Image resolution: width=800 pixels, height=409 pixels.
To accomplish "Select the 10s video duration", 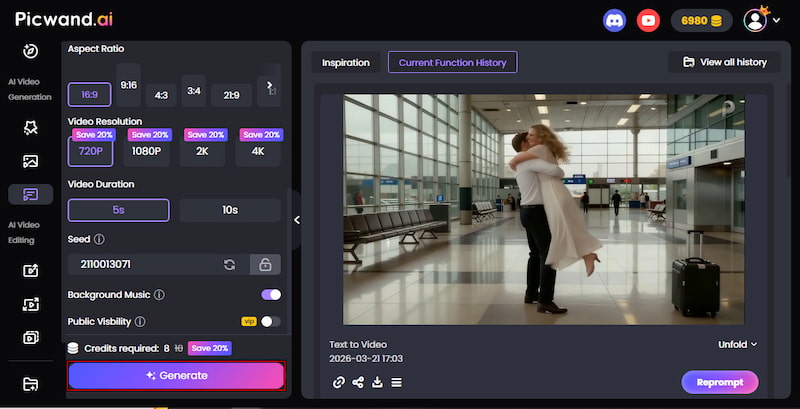I will point(230,210).
